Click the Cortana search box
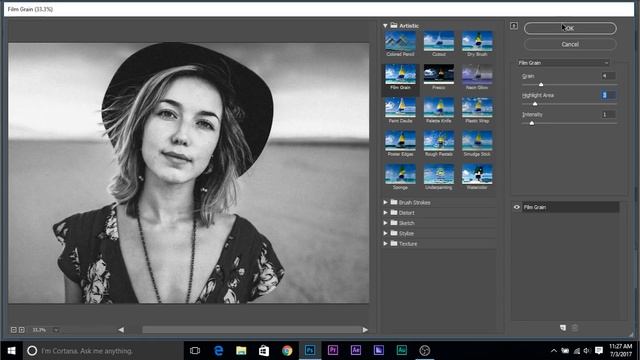 point(103,351)
